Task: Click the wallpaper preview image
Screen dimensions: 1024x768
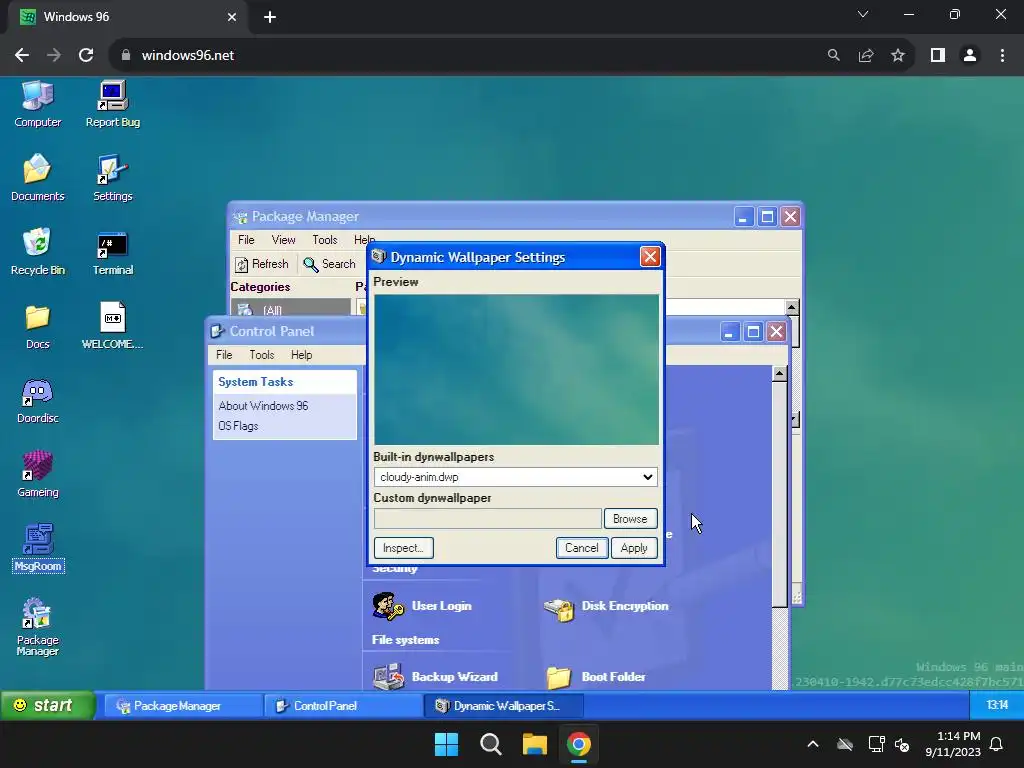Action: 516,370
